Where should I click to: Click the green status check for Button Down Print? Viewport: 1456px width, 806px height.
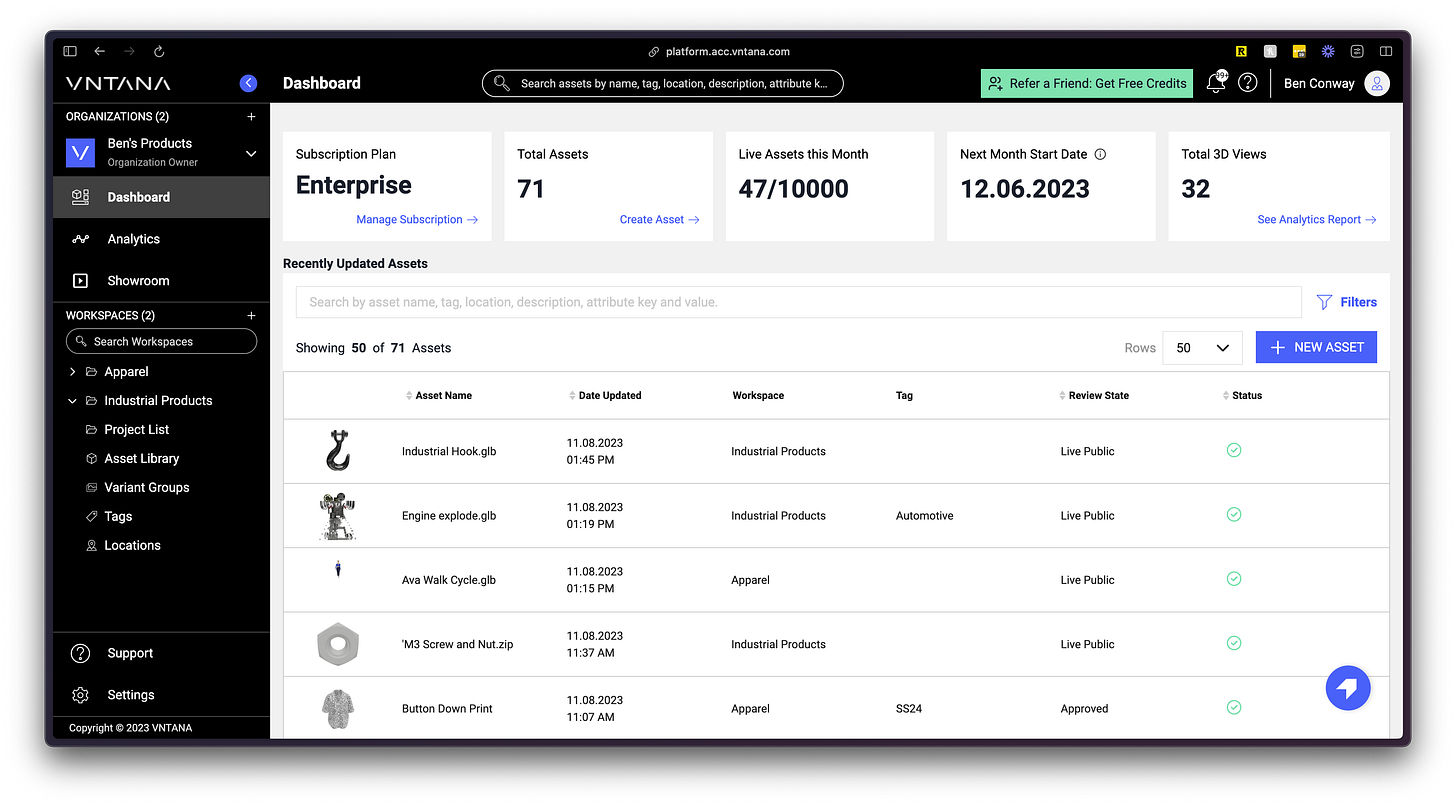click(x=1233, y=707)
